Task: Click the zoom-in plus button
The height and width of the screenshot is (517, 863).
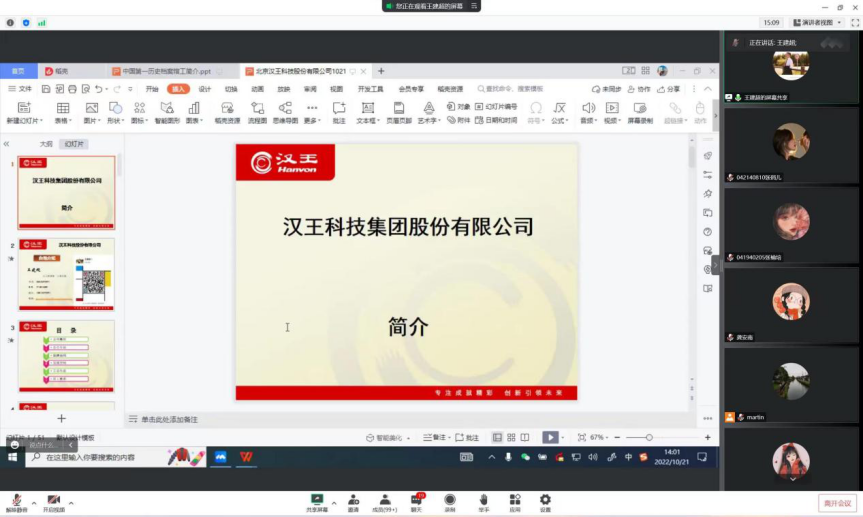Action: click(x=708, y=437)
